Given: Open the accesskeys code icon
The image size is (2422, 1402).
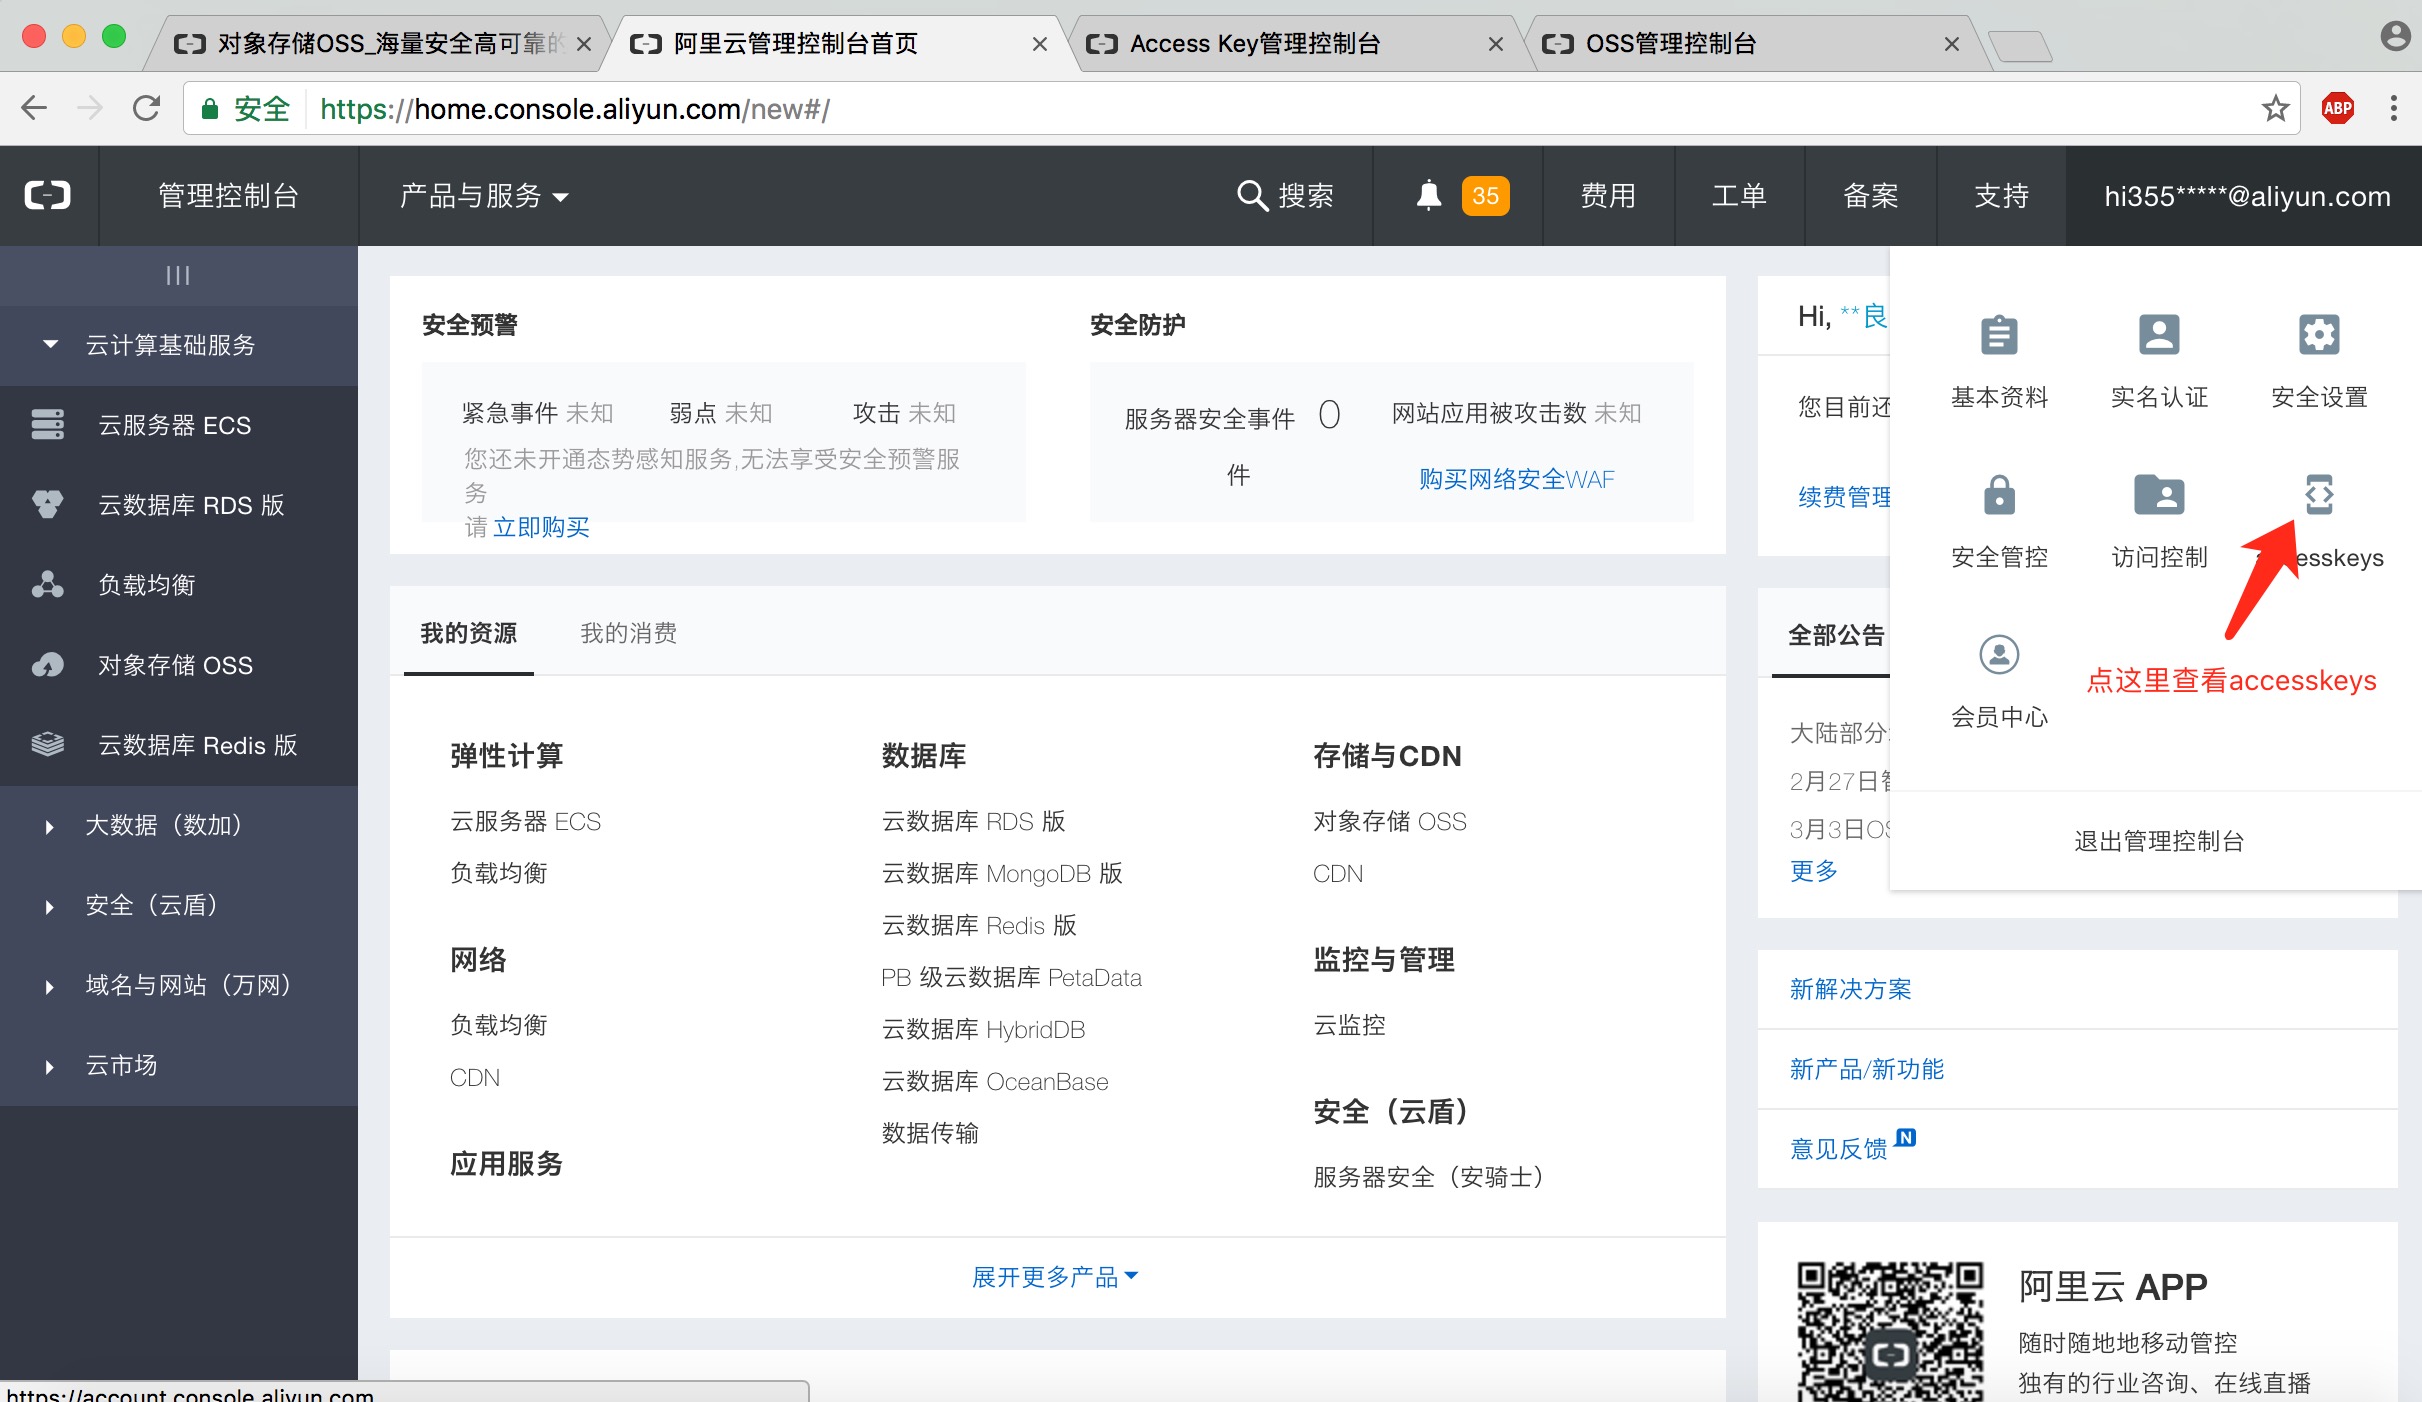Looking at the screenshot, I should pos(2319,495).
